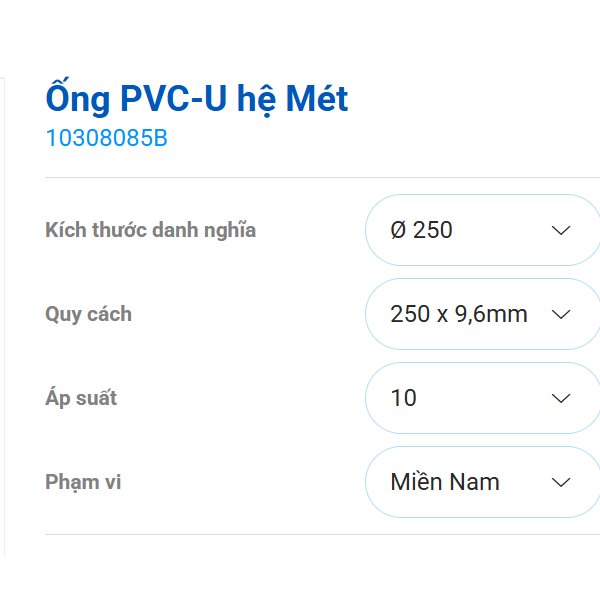Expand the Phạm vi dropdown

coord(482,482)
